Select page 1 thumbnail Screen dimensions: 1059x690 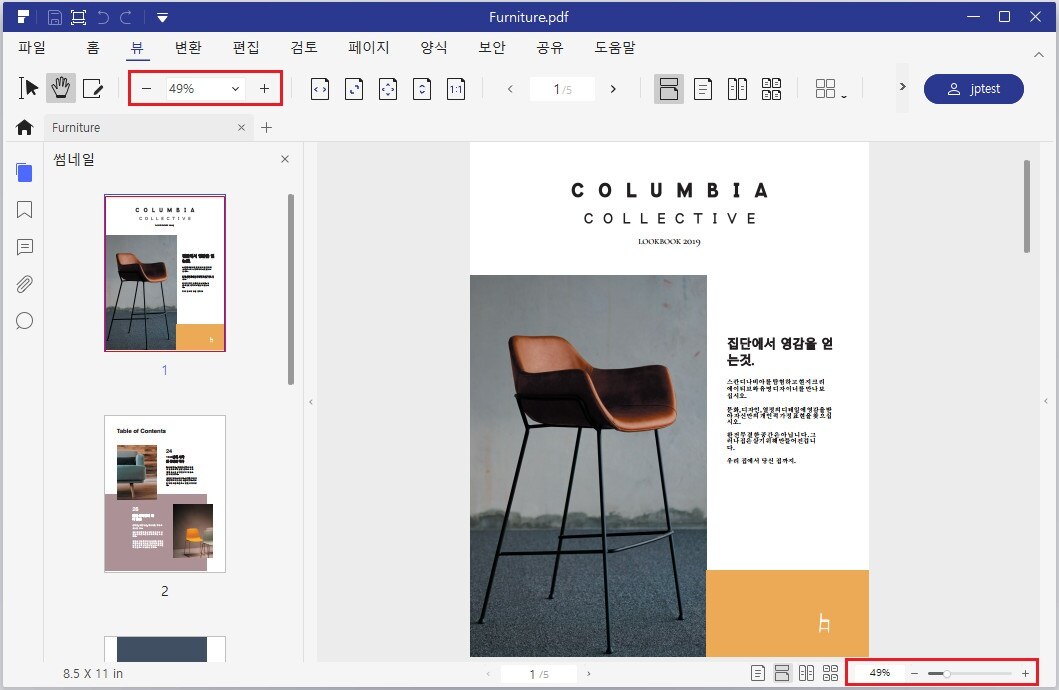pos(165,273)
